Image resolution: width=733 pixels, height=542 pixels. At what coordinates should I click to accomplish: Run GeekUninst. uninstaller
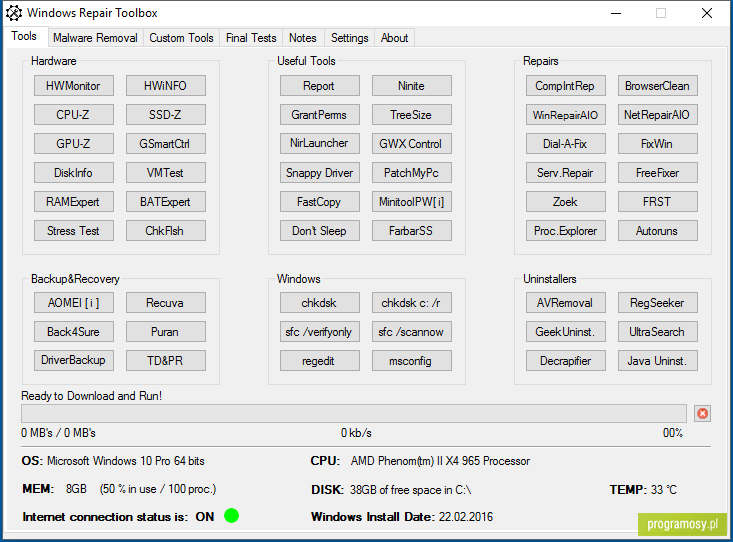tap(566, 332)
